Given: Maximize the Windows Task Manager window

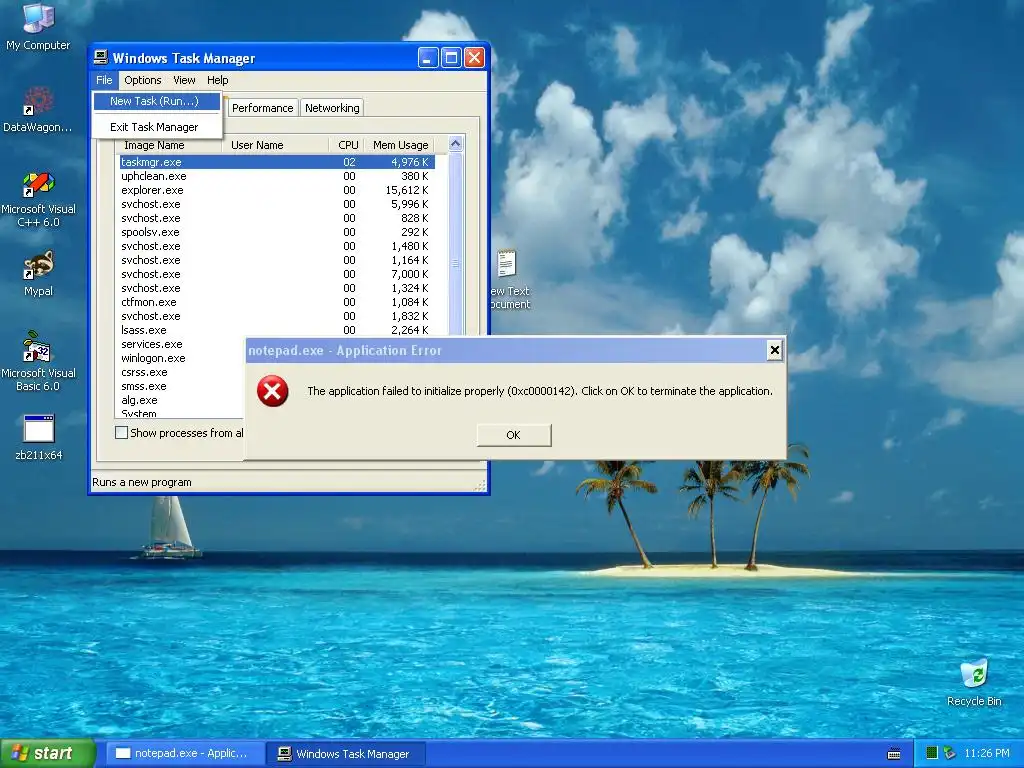Looking at the screenshot, I should [451, 58].
